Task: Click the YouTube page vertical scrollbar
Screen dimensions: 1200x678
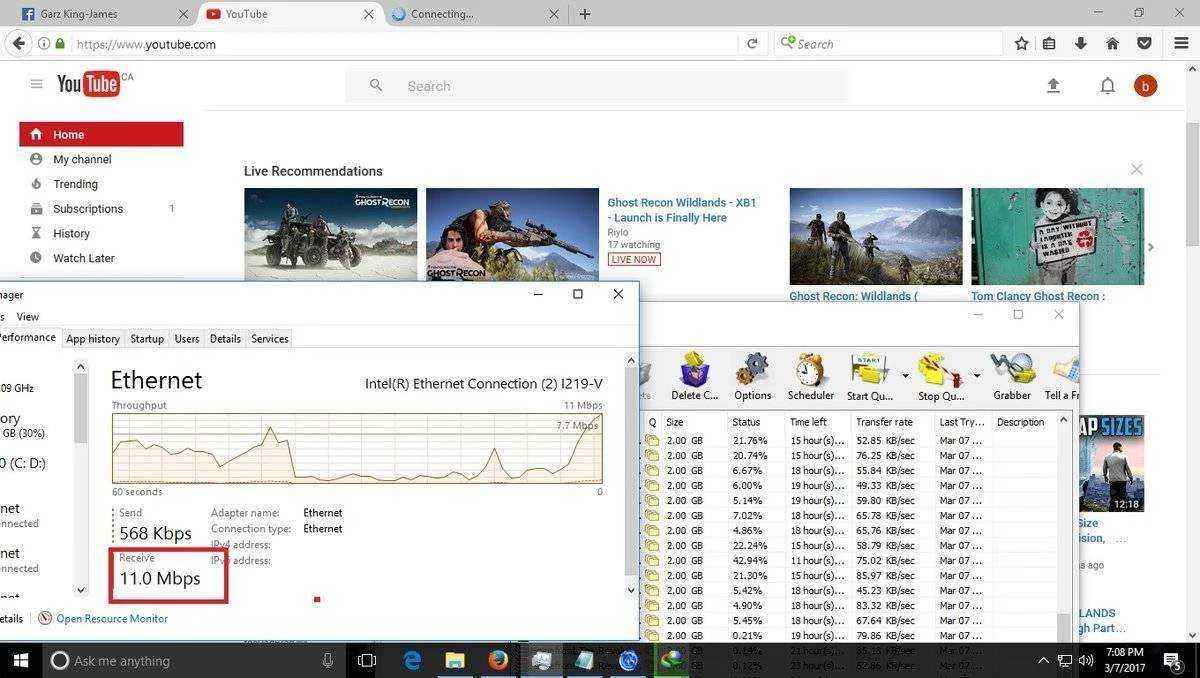Action: point(1191,185)
